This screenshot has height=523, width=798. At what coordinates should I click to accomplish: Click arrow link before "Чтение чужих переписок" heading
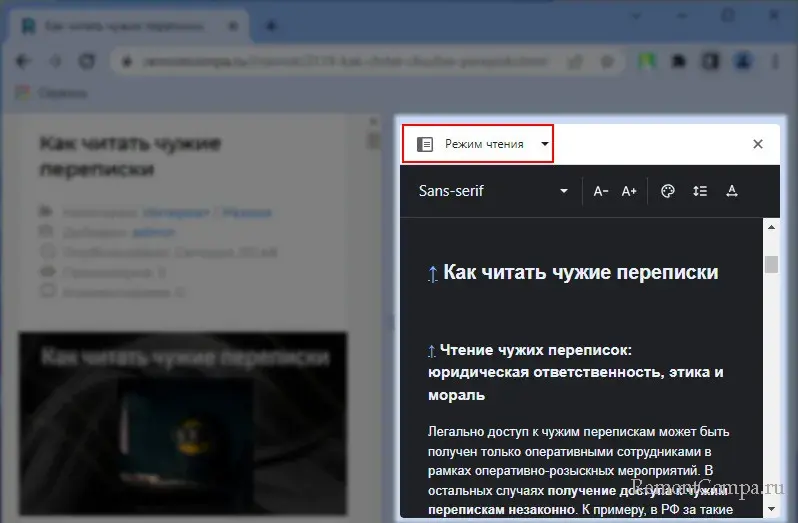click(432, 351)
